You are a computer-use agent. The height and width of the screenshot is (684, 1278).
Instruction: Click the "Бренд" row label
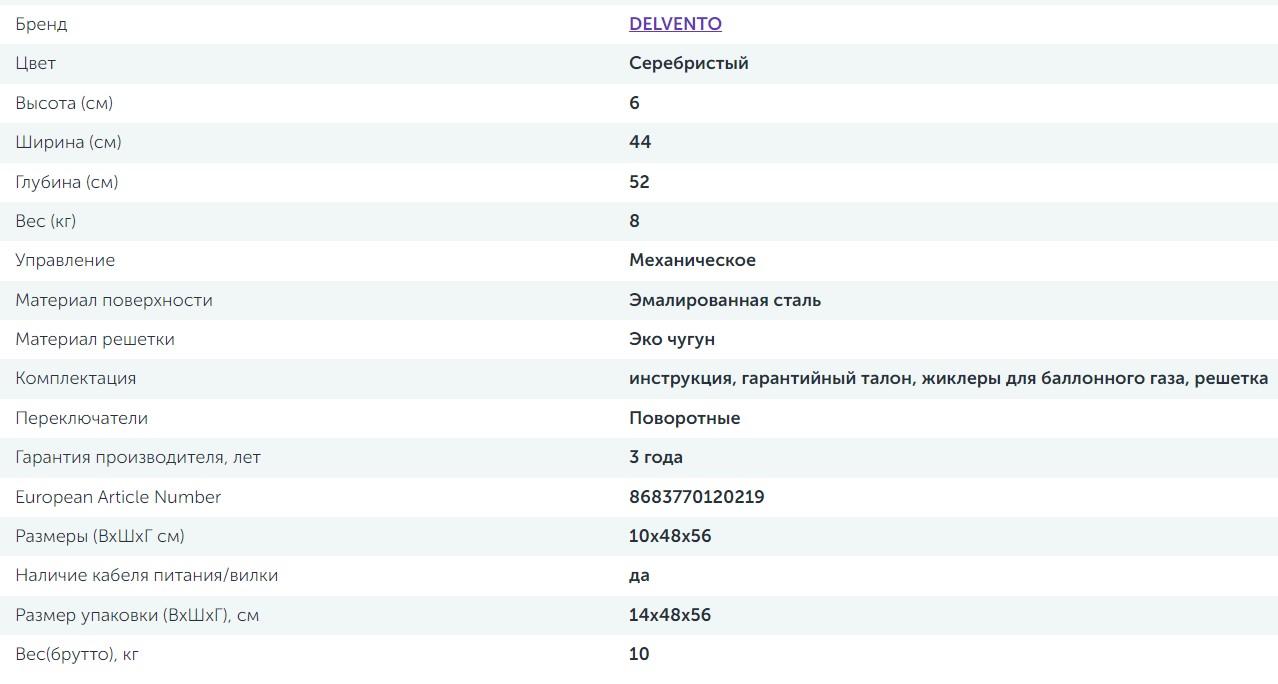pyautogui.click(x=42, y=24)
